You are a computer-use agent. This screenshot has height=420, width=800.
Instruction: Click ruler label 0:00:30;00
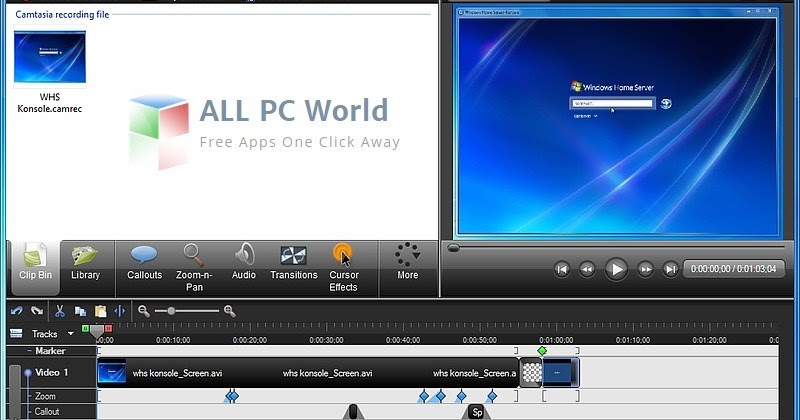point(326,340)
